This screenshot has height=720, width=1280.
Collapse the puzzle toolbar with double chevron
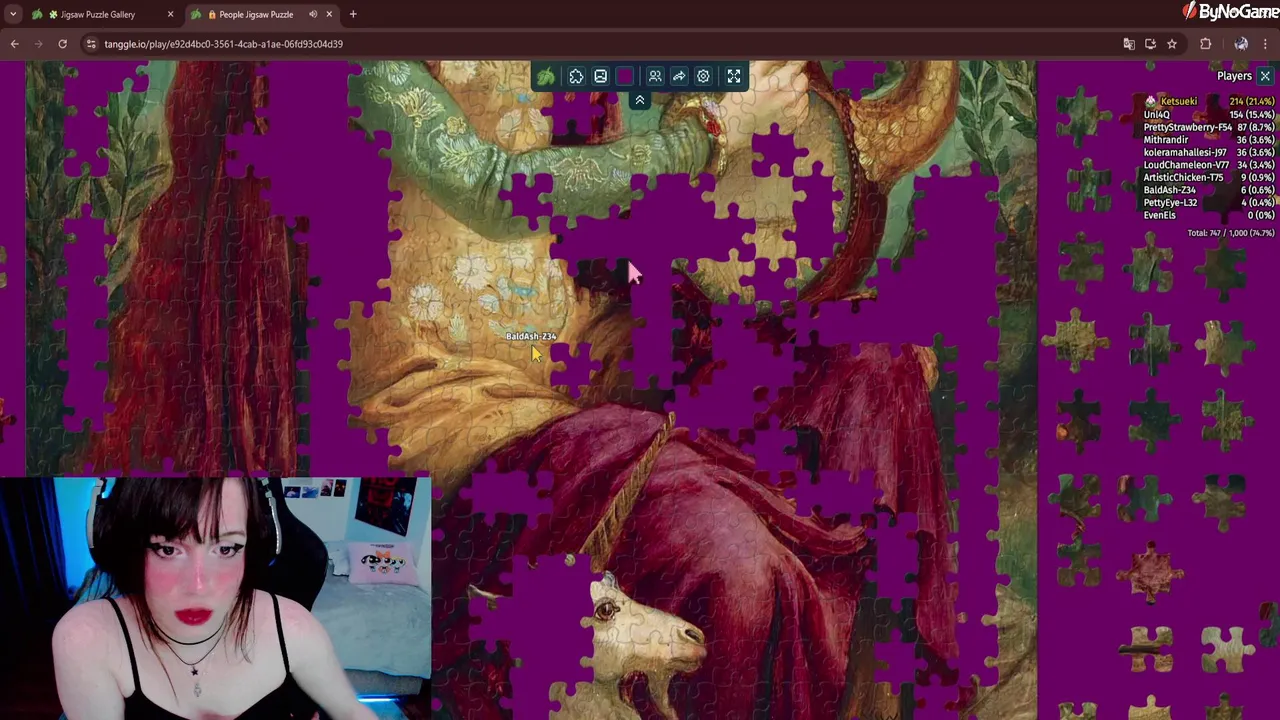[x=640, y=100]
